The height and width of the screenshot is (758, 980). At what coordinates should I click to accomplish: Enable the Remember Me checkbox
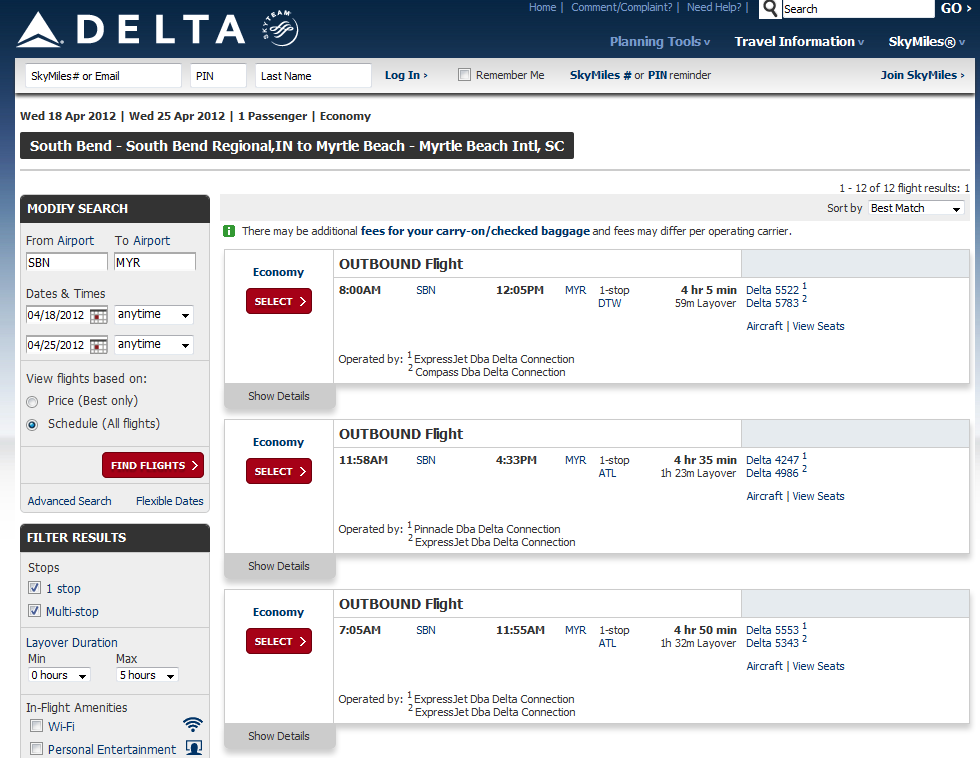pos(464,74)
